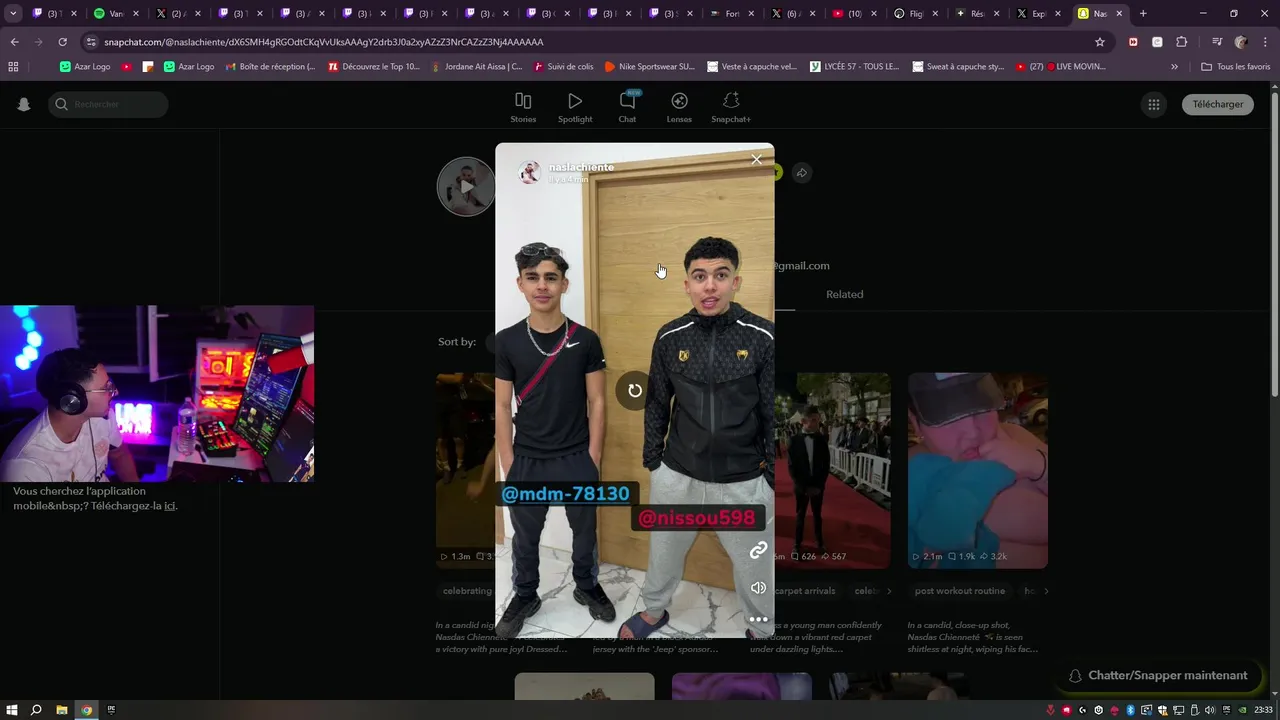
Task: Expand hidden bookmarks chevron
Action: pyautogui.click(x=1174, y=67)
